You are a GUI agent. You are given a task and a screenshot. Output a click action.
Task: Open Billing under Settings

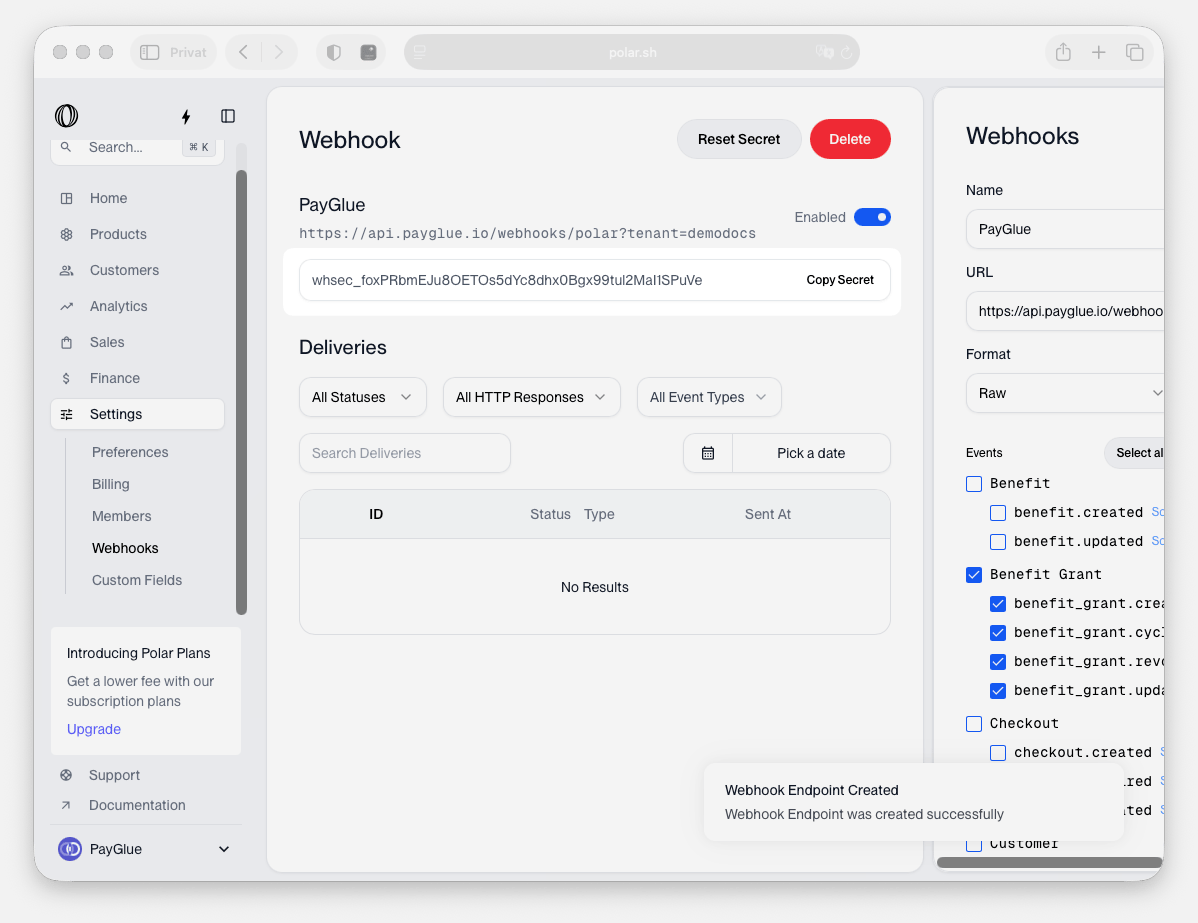click(111, 484)
